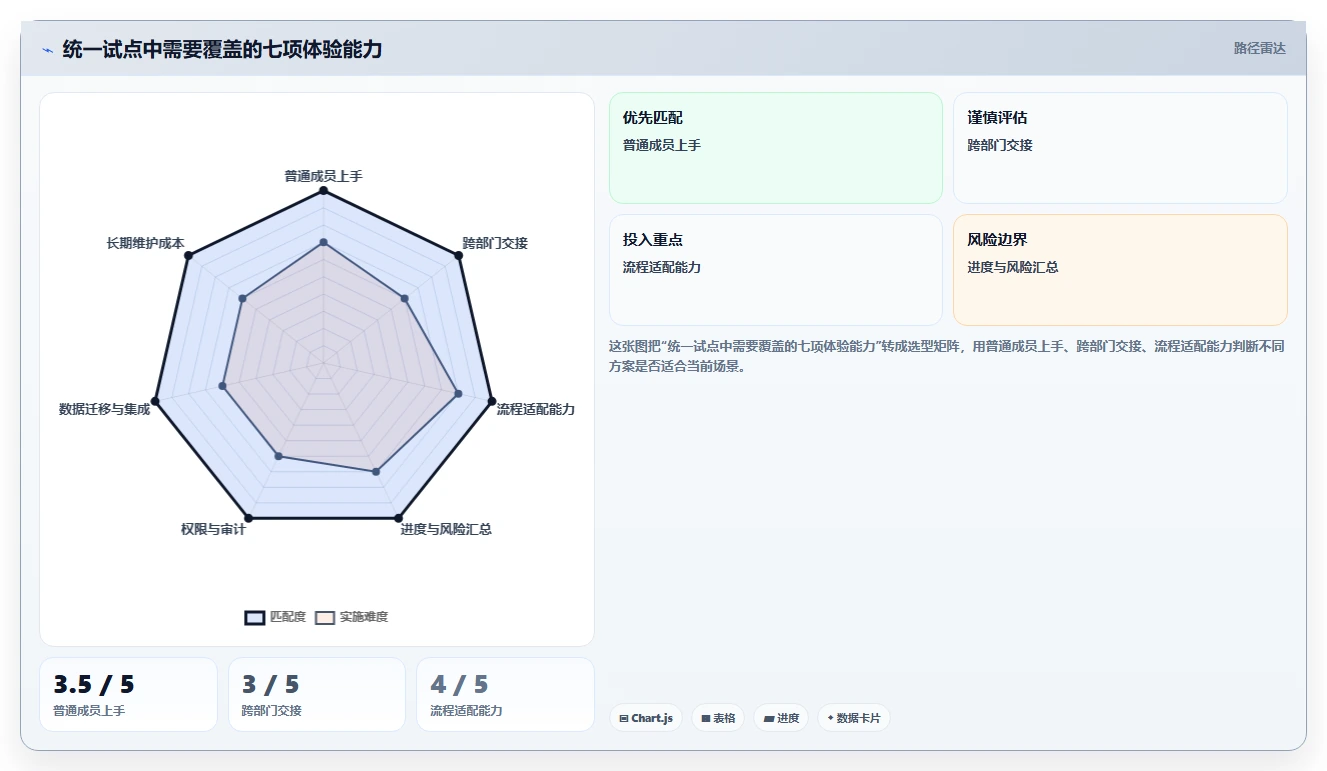1327x771 pixels.
Task: Click the 4 / 5 score value
Action: click(460, 685)
